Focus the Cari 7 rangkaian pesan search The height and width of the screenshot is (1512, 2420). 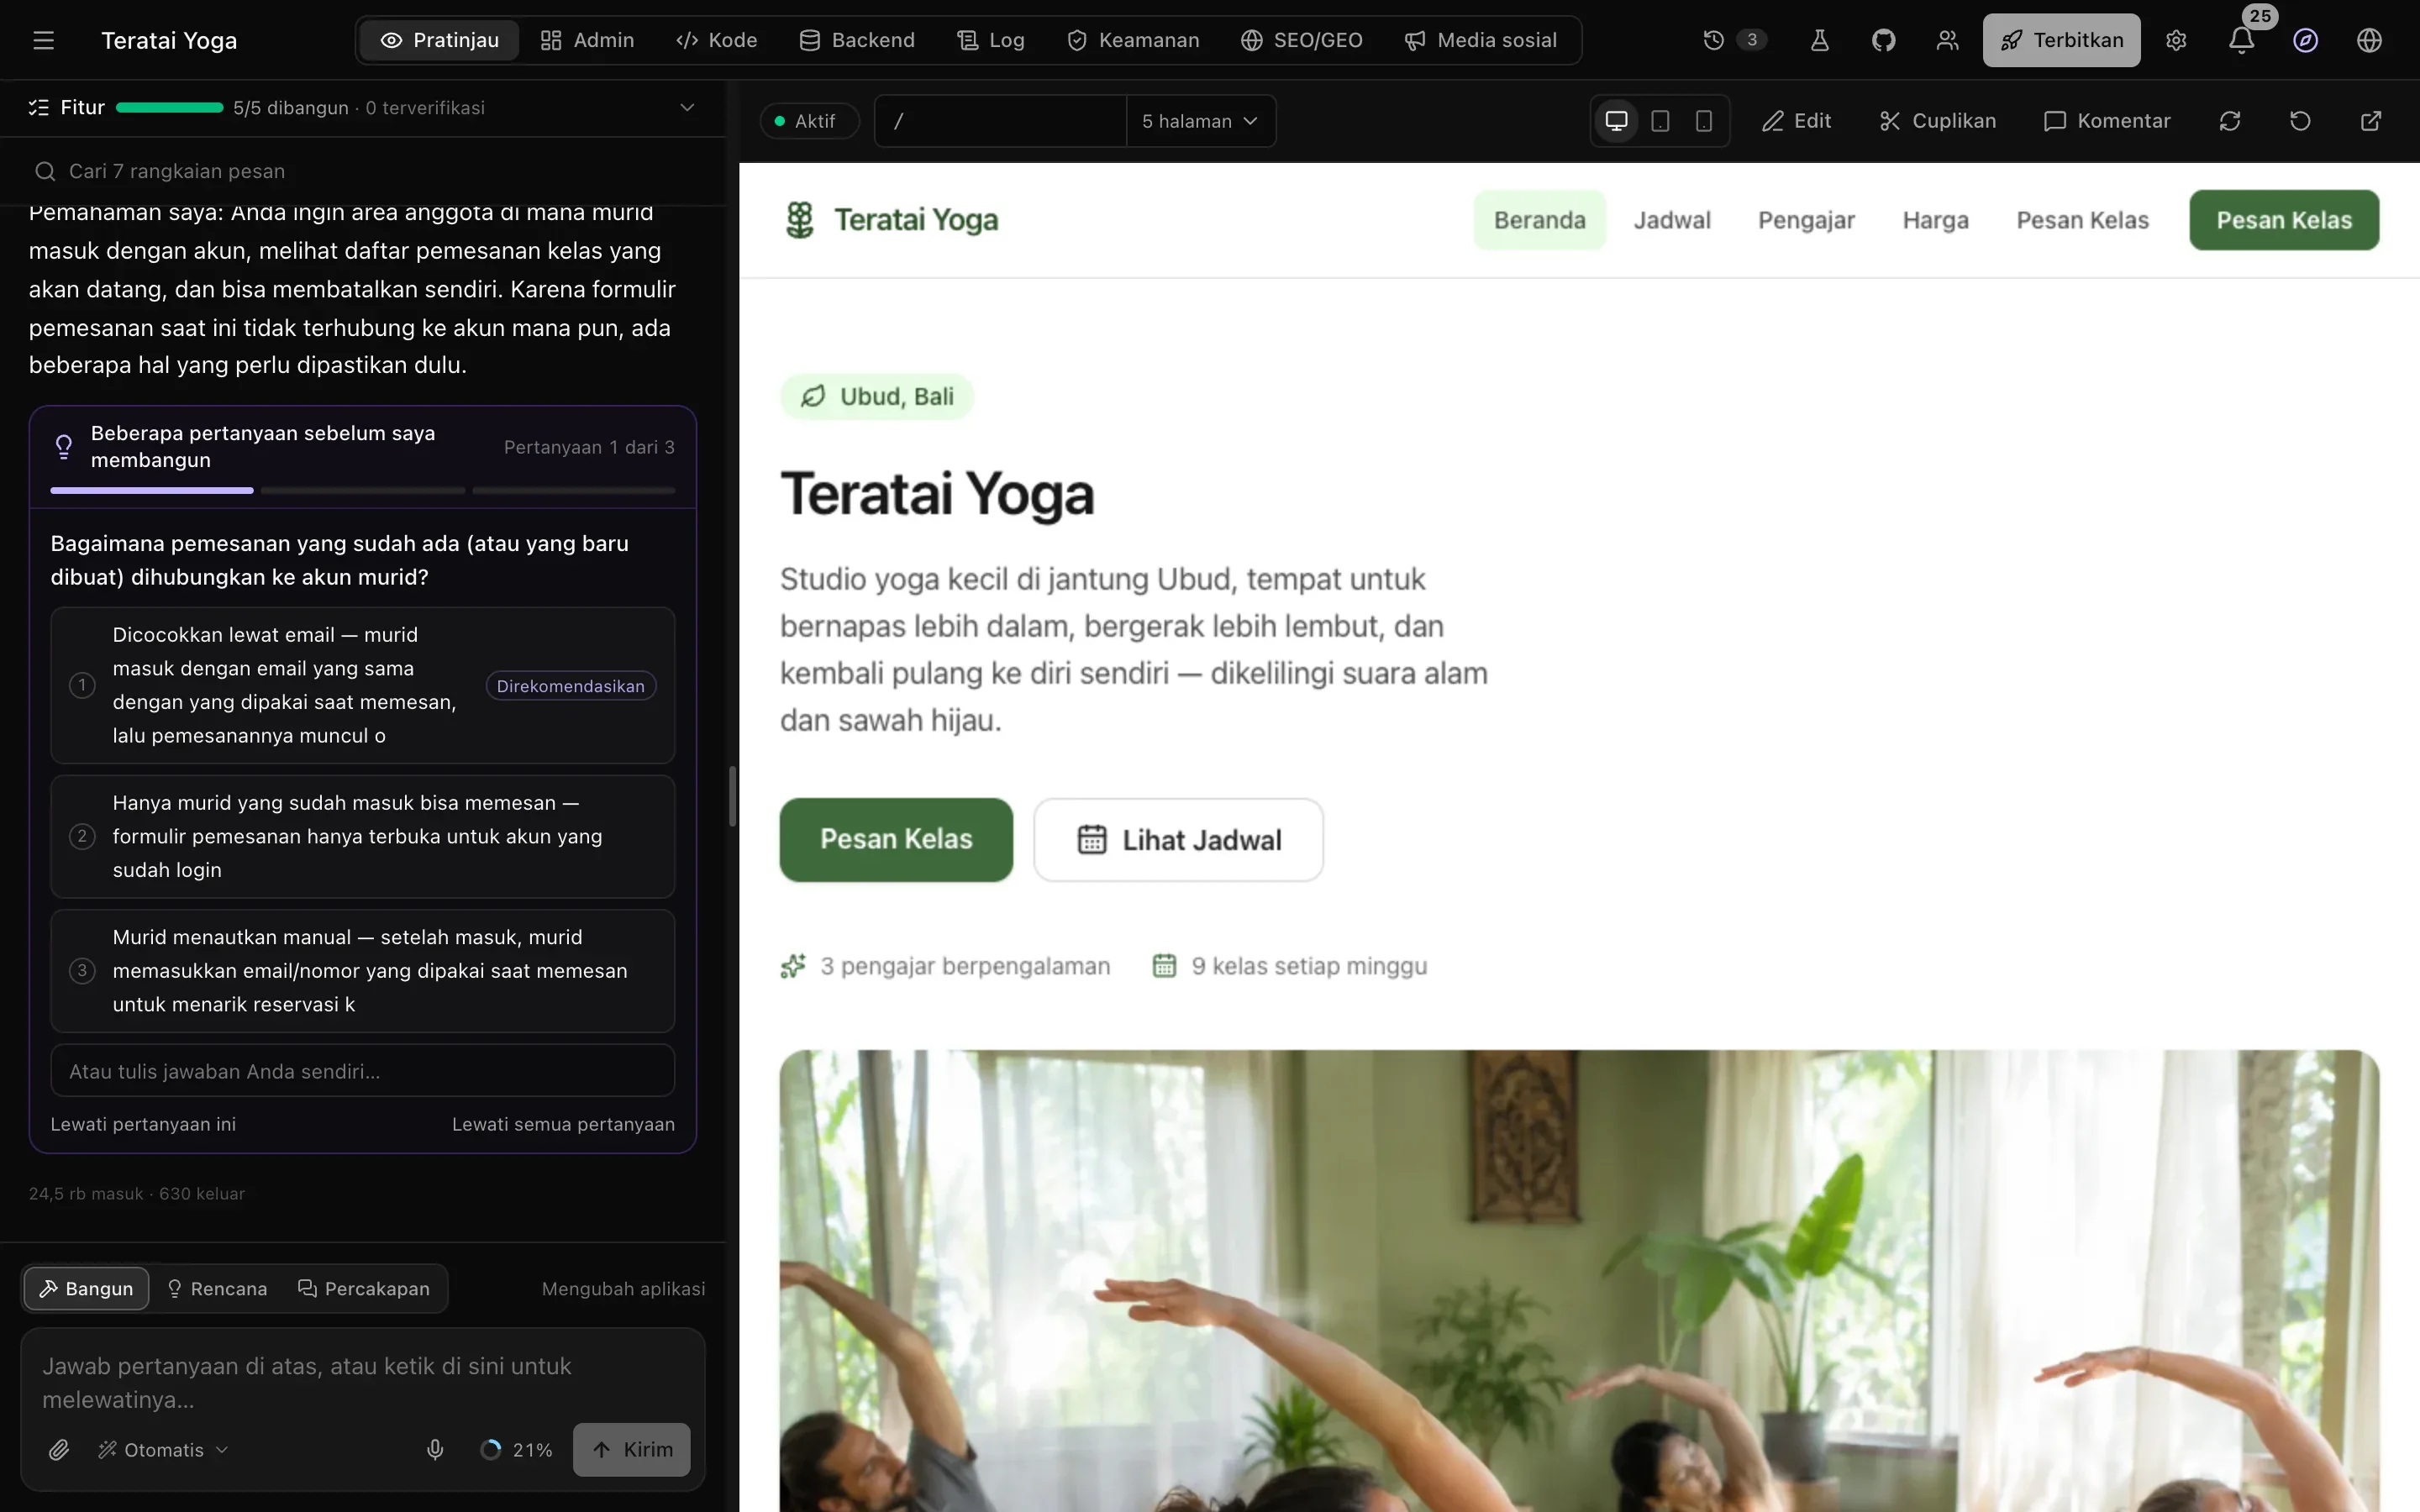(363, 171)
